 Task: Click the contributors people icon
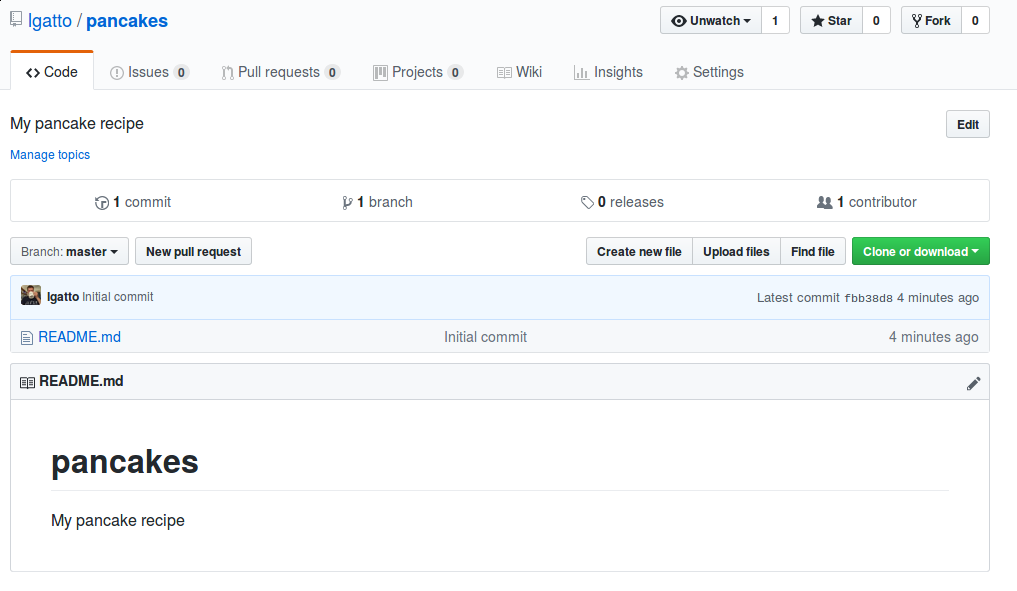click(x=825, y=202)
